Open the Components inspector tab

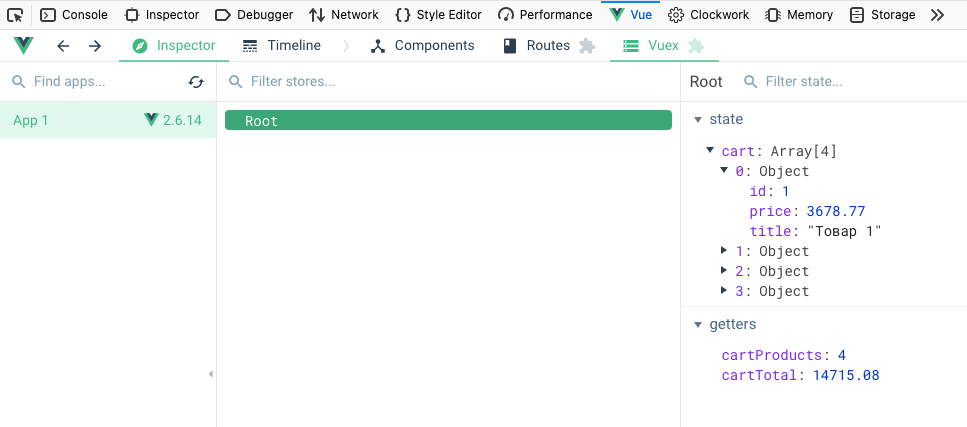(422, 46)
